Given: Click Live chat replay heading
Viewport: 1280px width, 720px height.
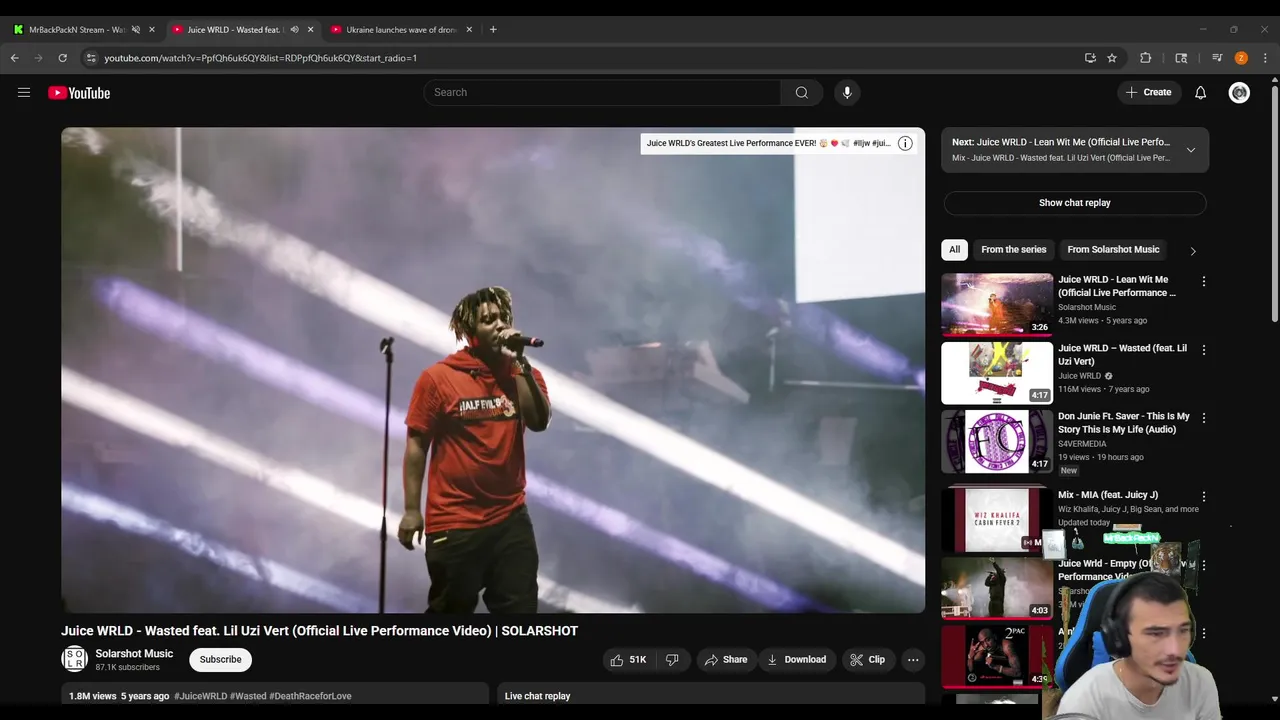Looking at the screenshot, I should click(x=537, y=696).
